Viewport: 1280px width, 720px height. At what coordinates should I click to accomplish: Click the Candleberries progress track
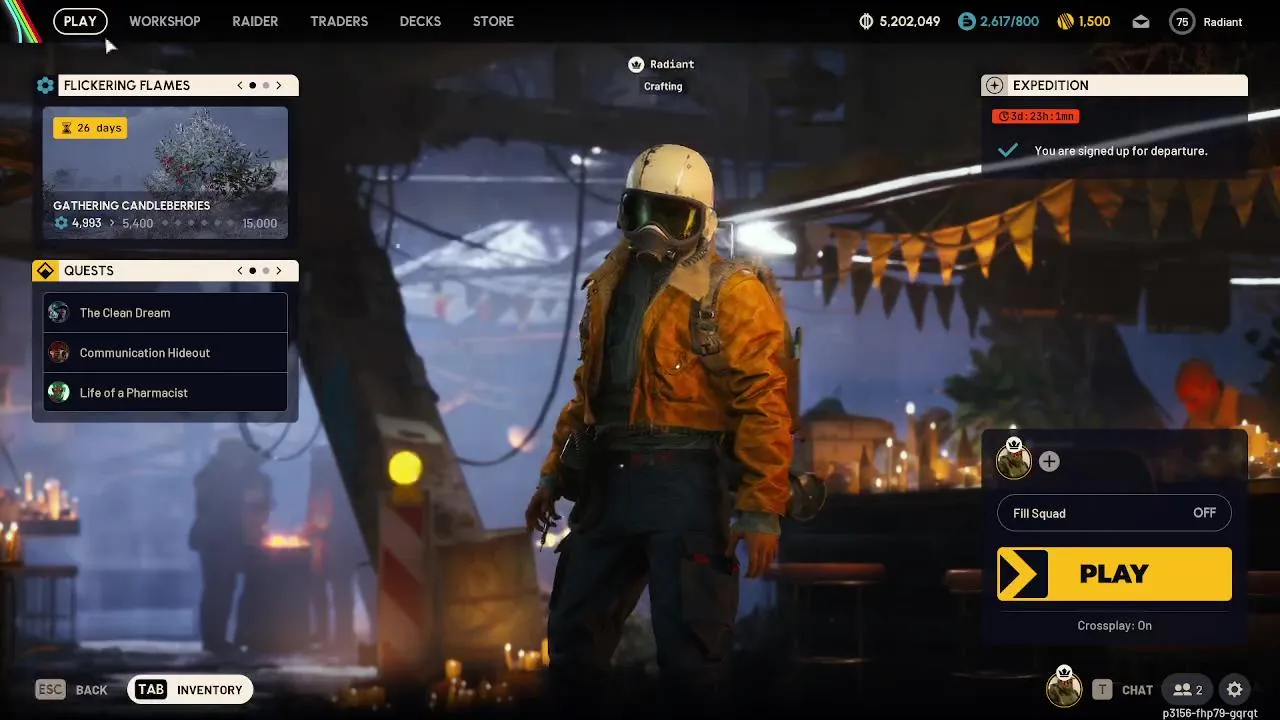(x=198, y=223)
